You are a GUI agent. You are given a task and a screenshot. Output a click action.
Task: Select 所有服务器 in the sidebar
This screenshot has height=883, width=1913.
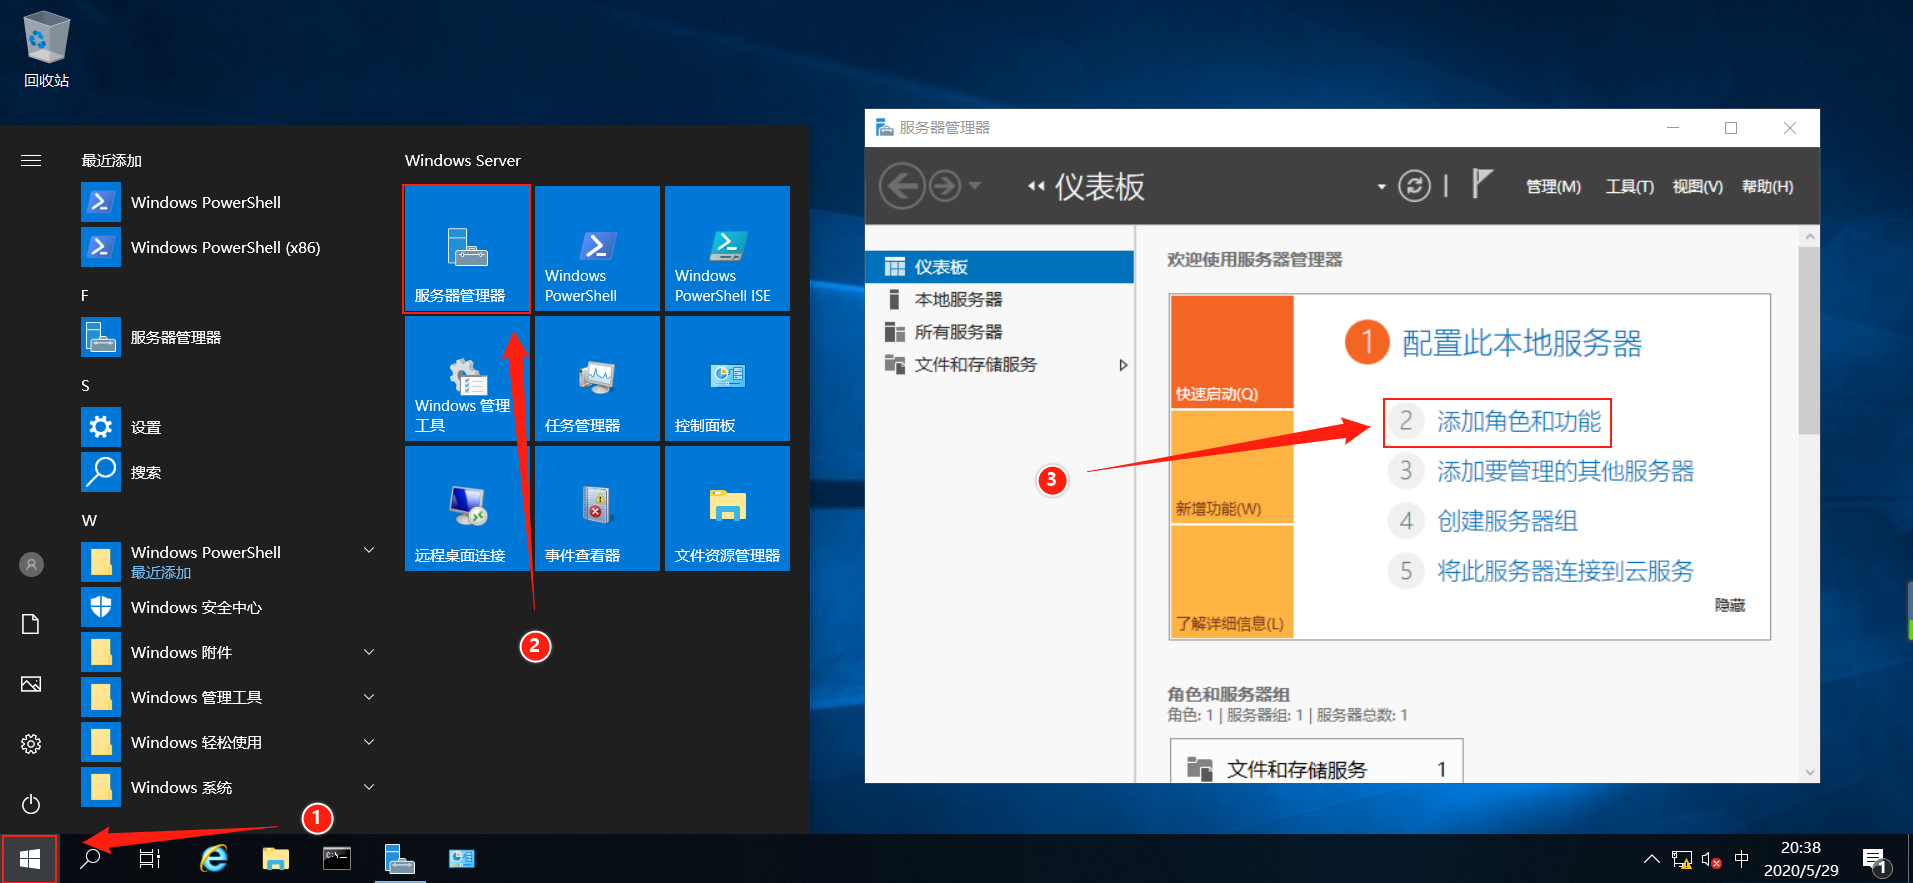pos(999,332)
